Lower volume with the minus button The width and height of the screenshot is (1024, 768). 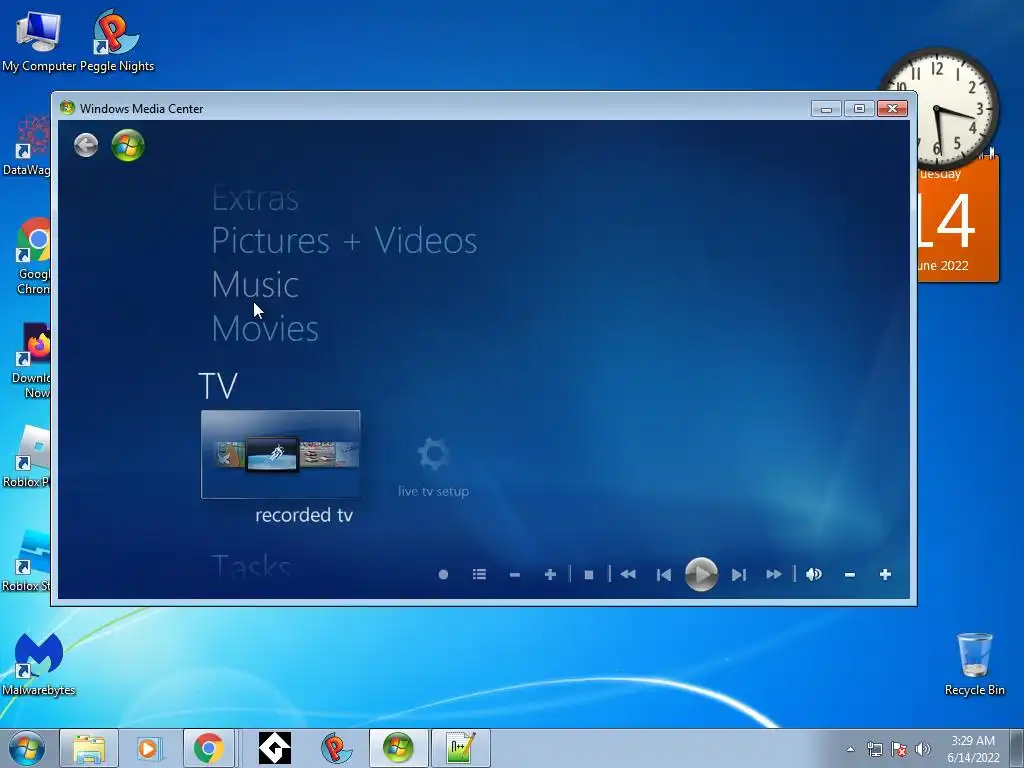point(850,575)
